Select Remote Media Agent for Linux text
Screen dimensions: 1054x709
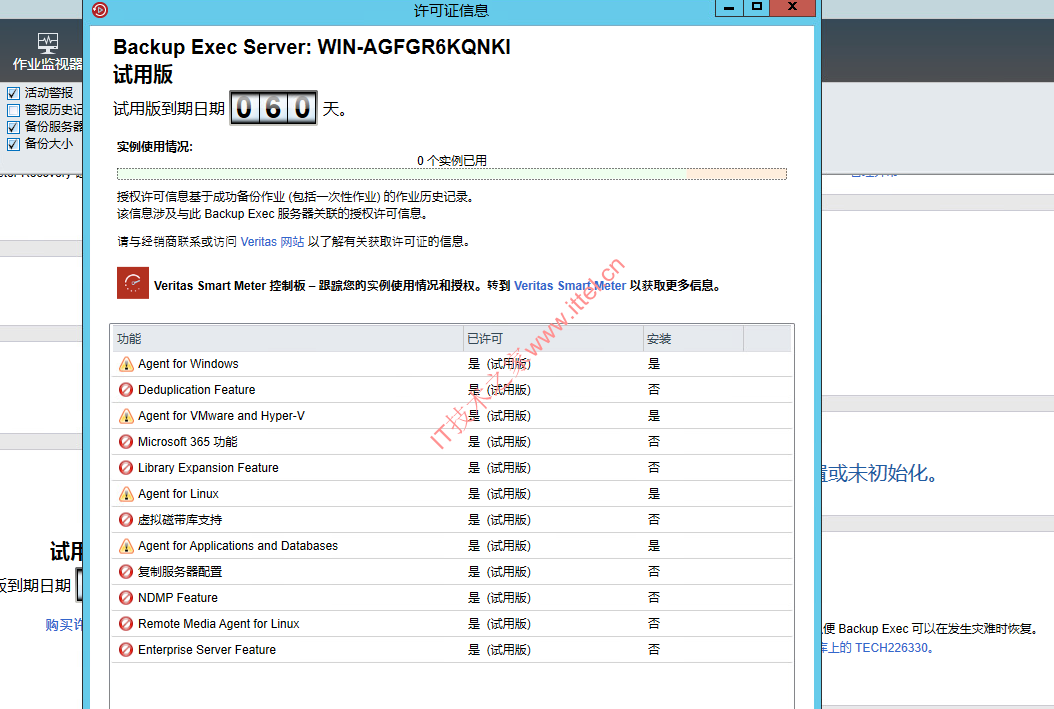point(218,624)
